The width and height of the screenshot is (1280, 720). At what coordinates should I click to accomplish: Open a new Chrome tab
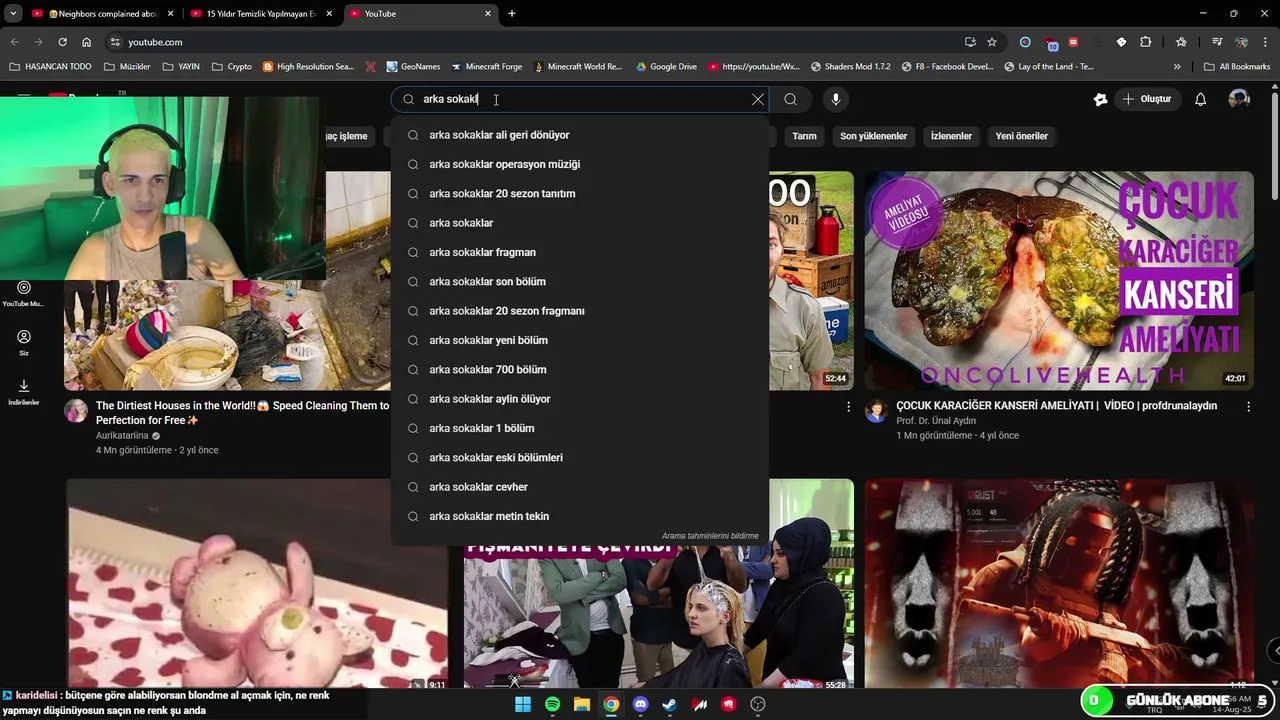512,14
